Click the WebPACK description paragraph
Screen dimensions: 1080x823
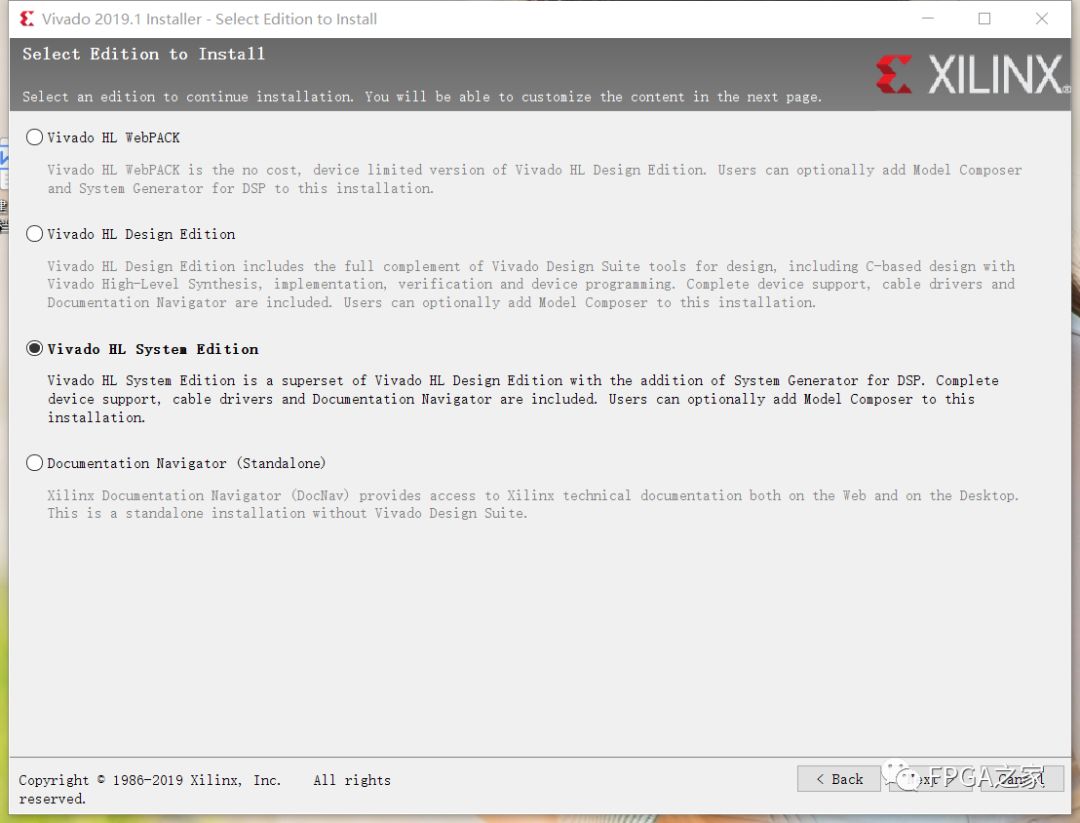534,179
